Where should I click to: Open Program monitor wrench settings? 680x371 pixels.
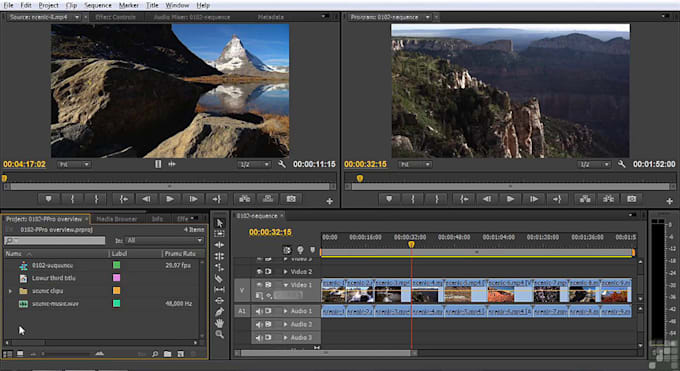(x=622, y=164)
